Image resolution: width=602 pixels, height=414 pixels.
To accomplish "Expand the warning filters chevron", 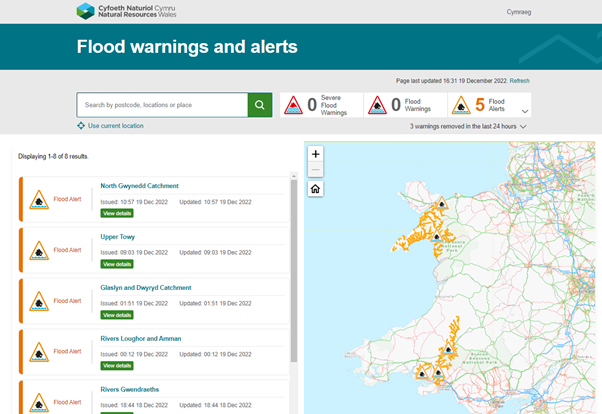I will coord(525,110).
